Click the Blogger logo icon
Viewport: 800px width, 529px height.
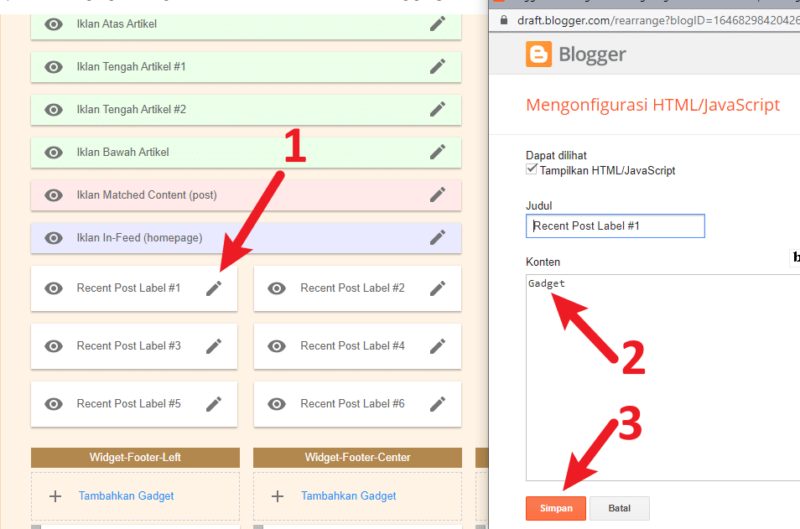pos(539,54)
